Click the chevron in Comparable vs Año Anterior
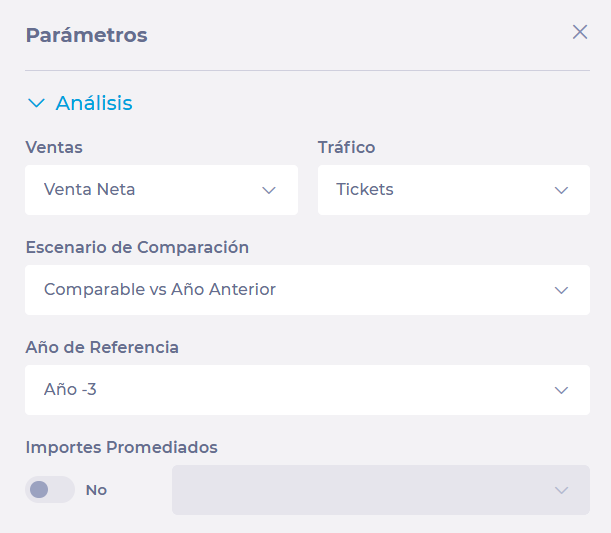 point(562,290)
